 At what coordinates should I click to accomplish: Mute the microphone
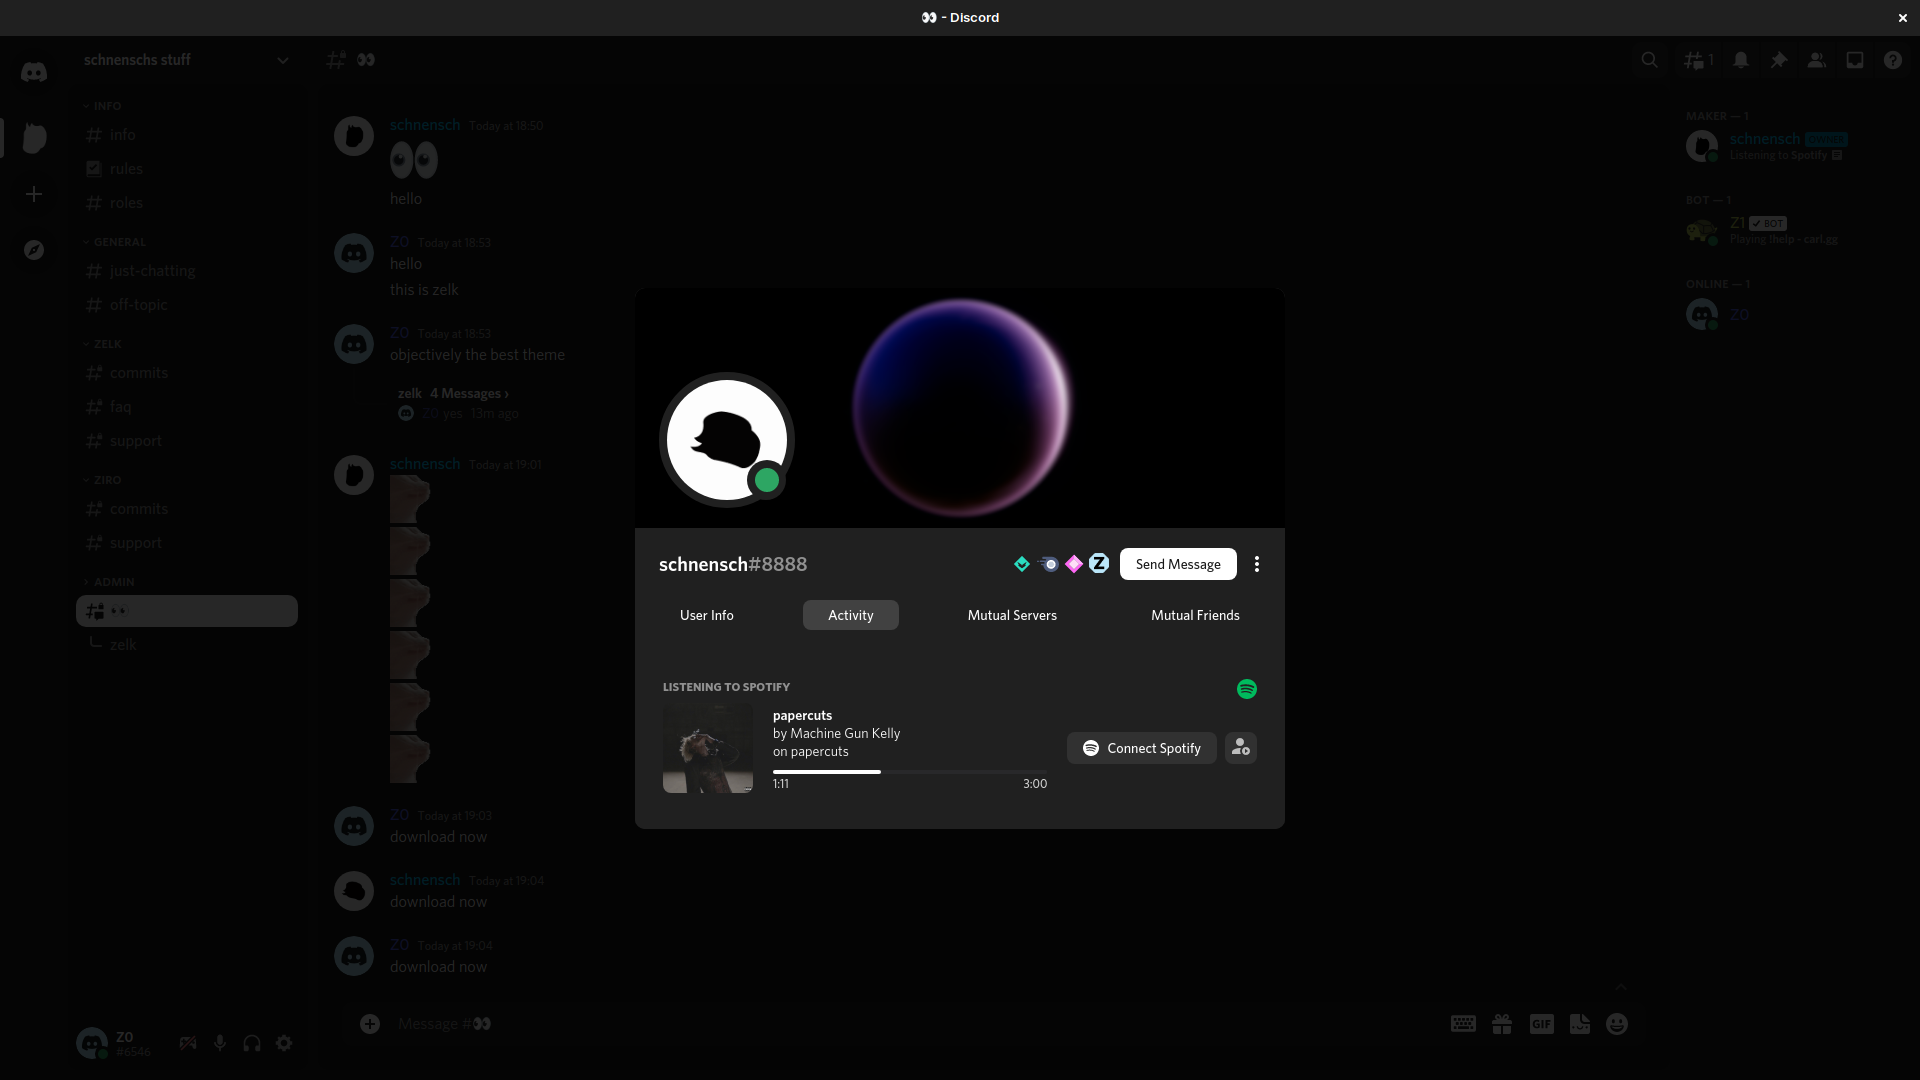tap(220, 1043)
